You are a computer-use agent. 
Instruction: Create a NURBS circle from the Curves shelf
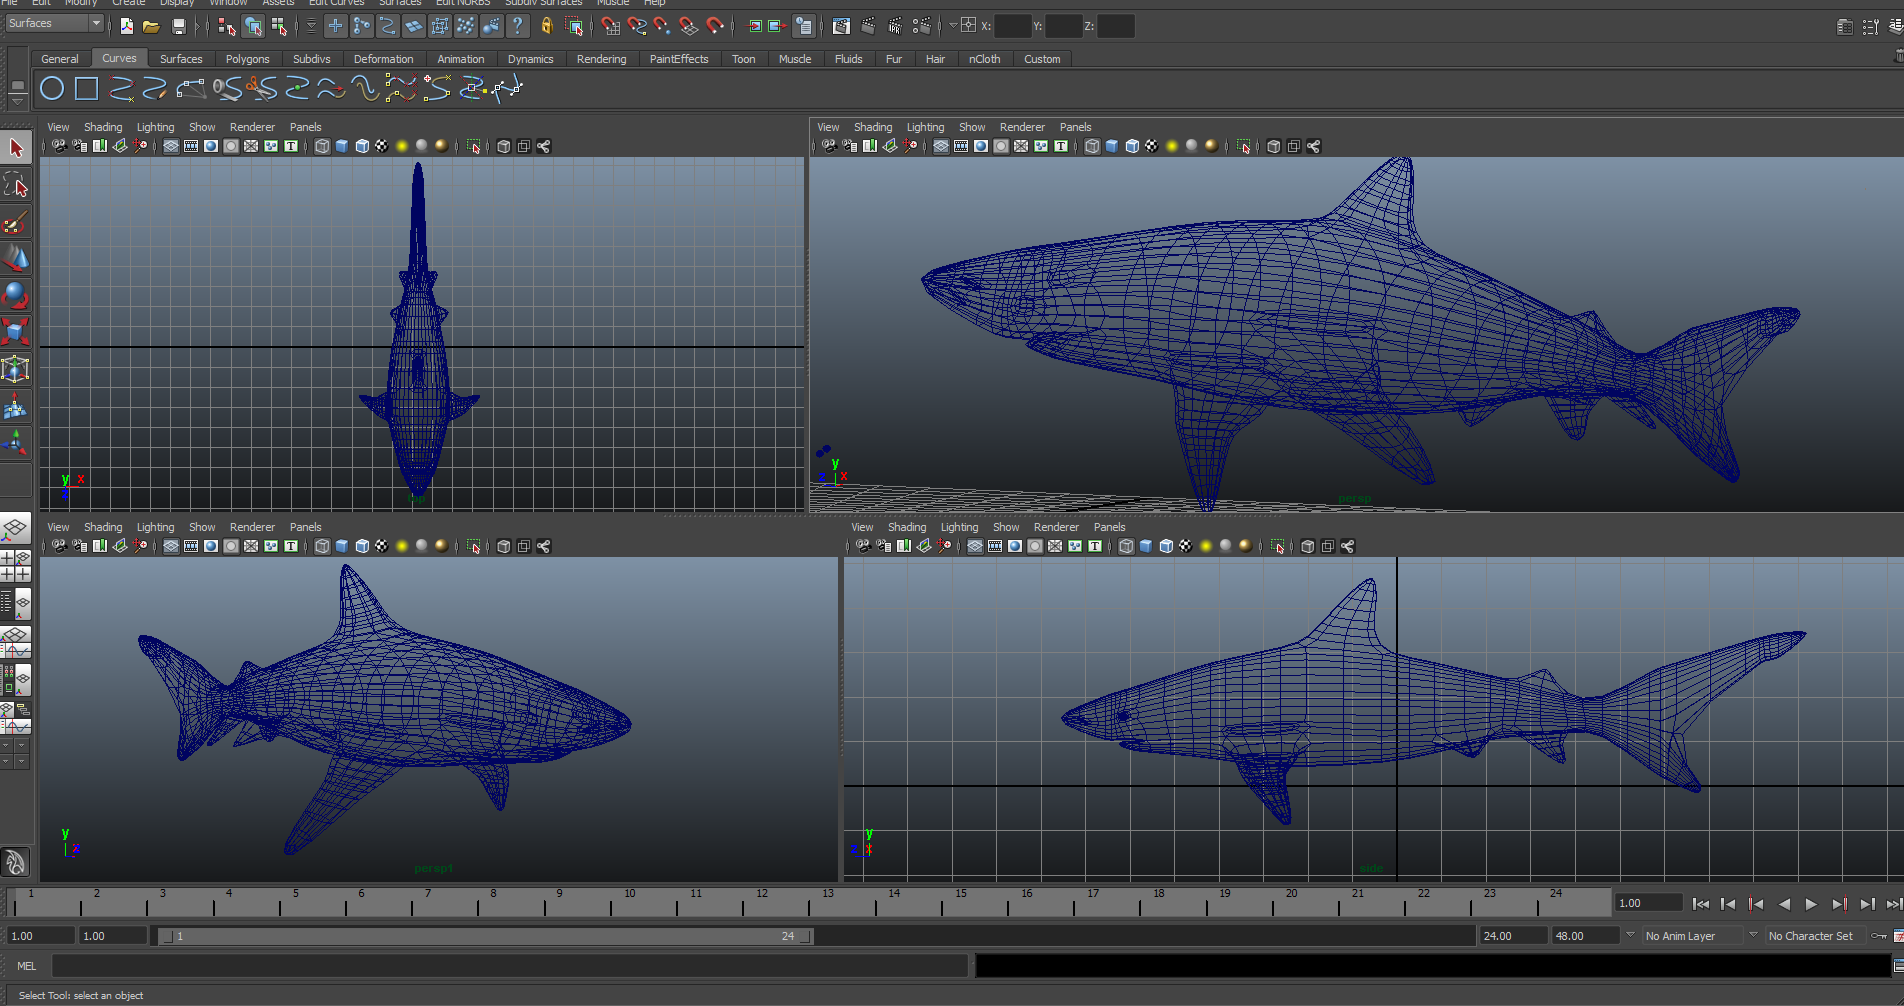(52, 89)
